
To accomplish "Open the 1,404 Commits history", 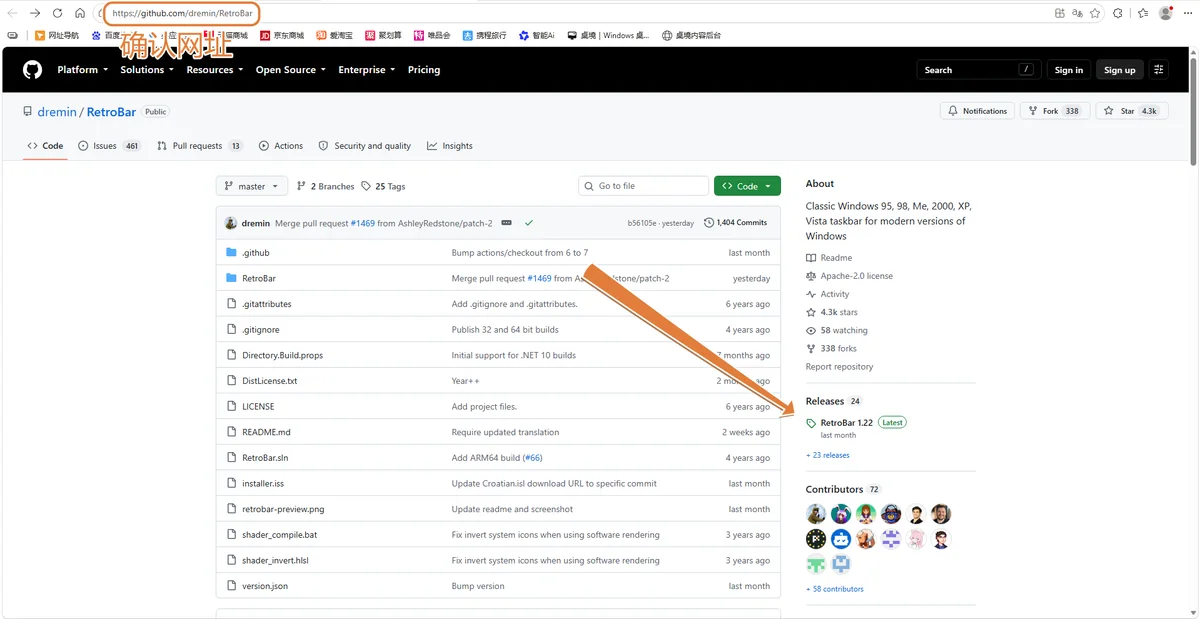I will tap(736, 223).
